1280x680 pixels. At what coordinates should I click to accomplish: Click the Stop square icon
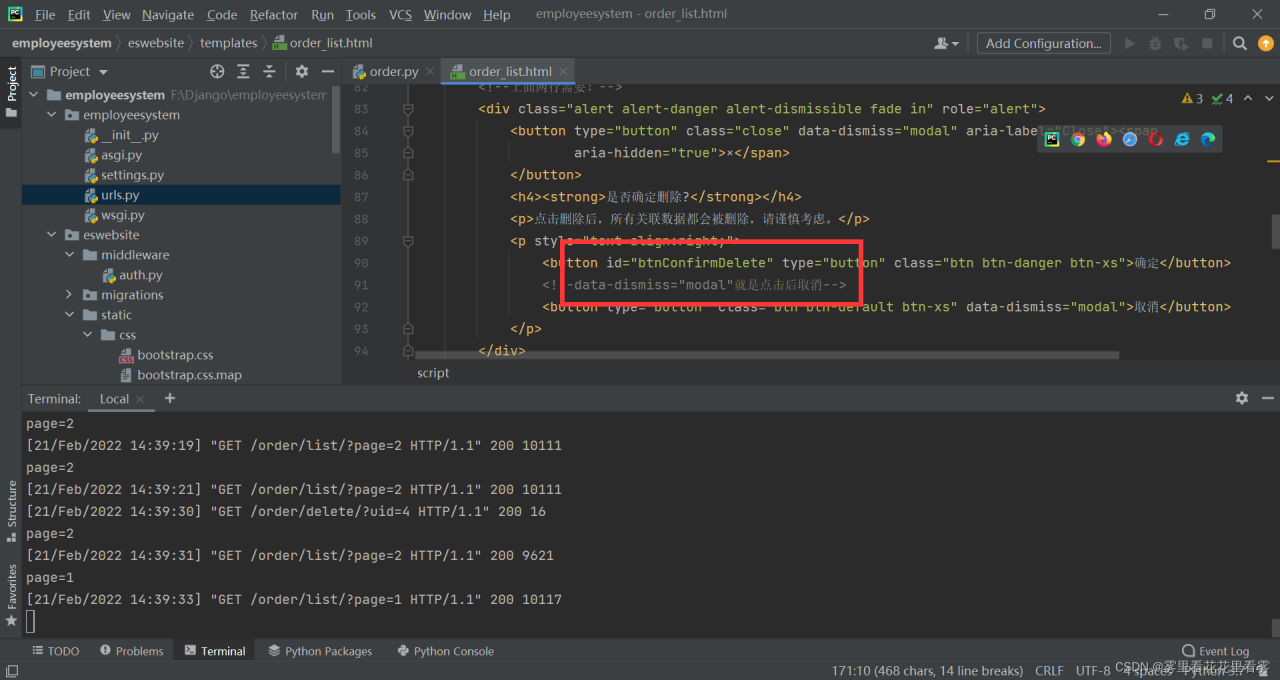[1207, 43]
